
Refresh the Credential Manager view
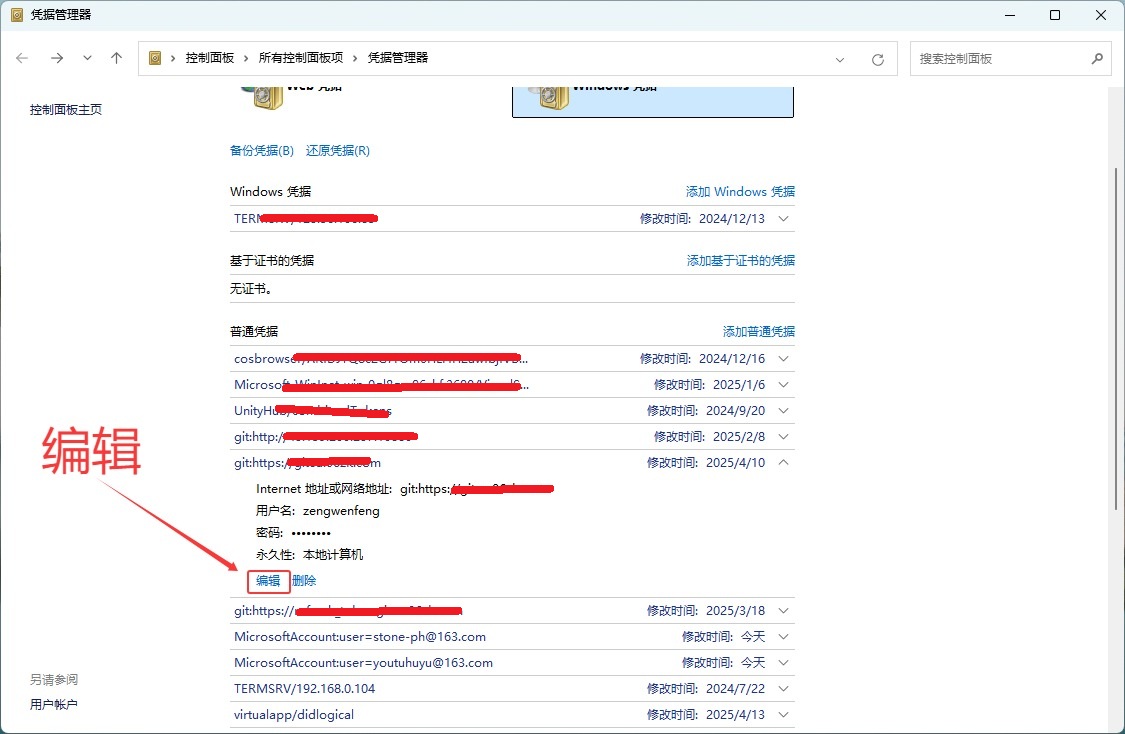click(x=877, y=60)
